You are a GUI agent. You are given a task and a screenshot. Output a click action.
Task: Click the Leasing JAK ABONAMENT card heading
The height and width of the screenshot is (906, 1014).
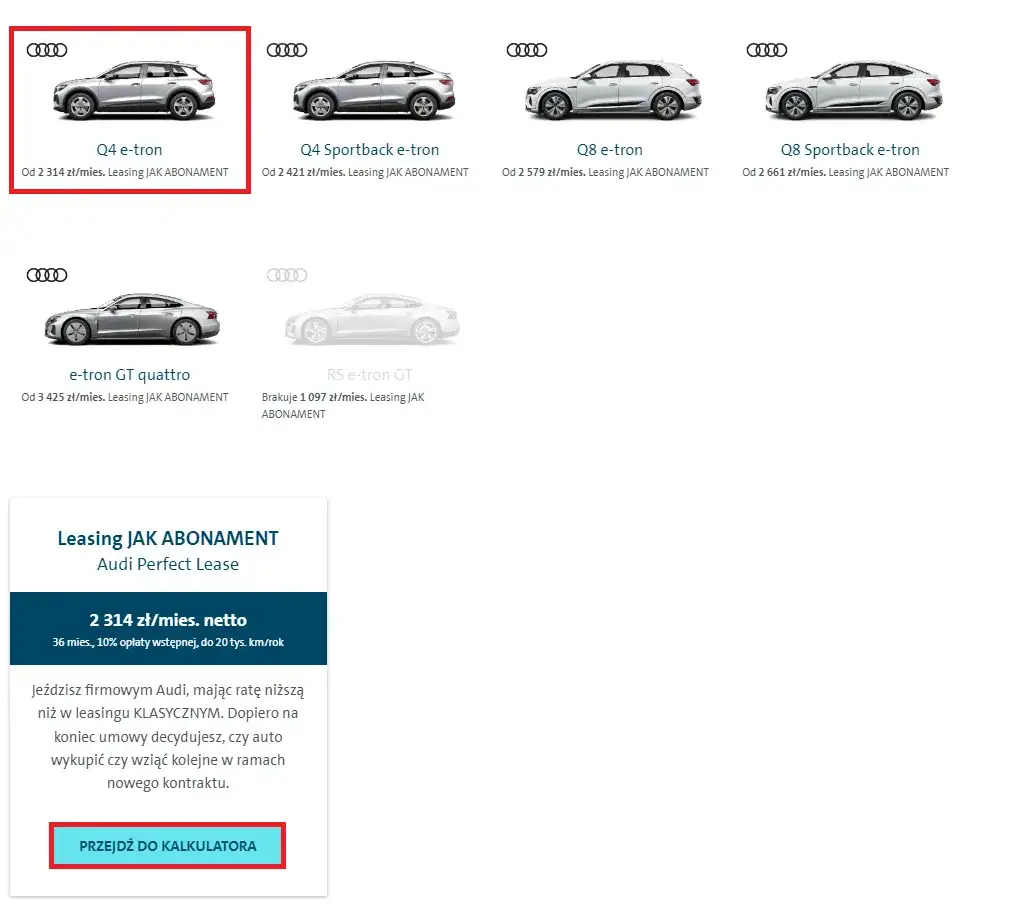[x=168, y=538]
